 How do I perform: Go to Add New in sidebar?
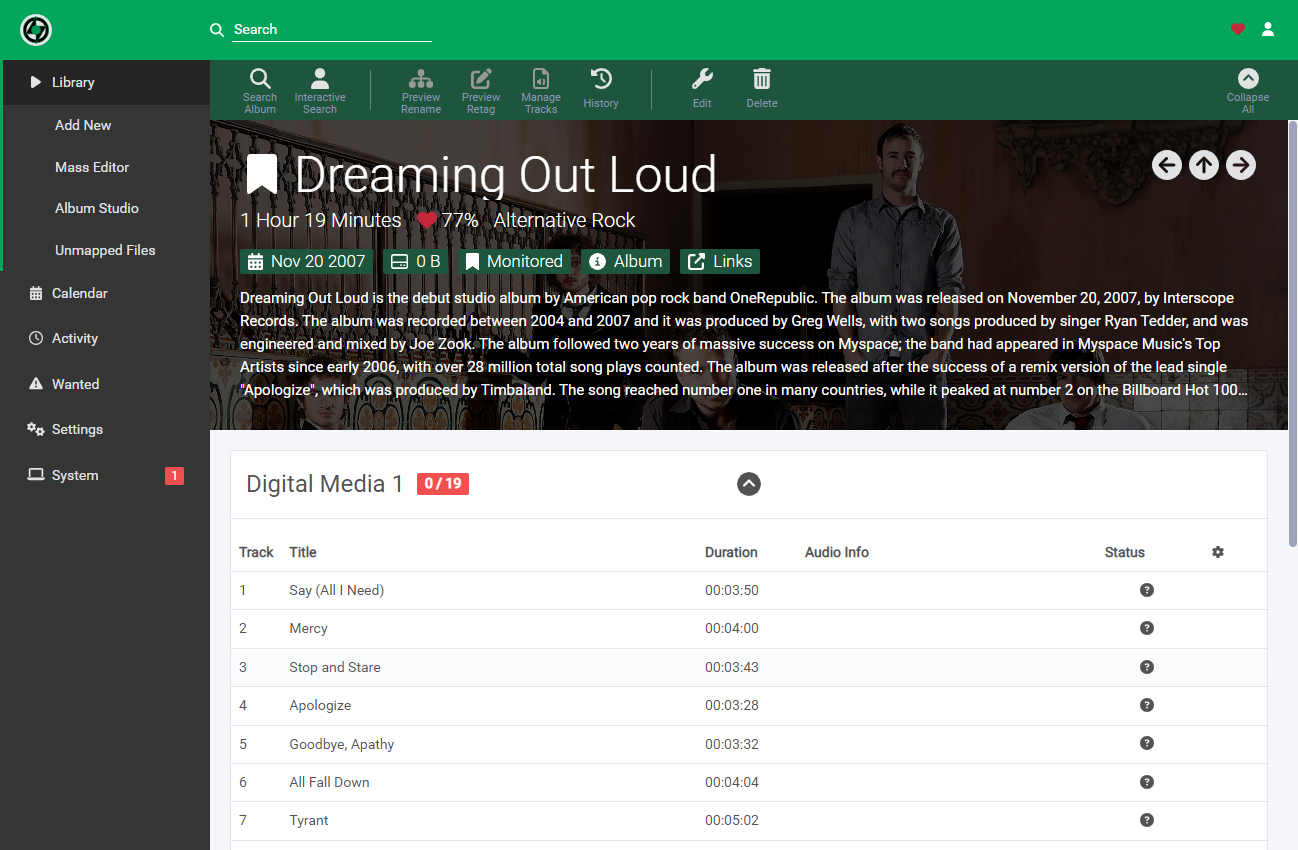105,125
